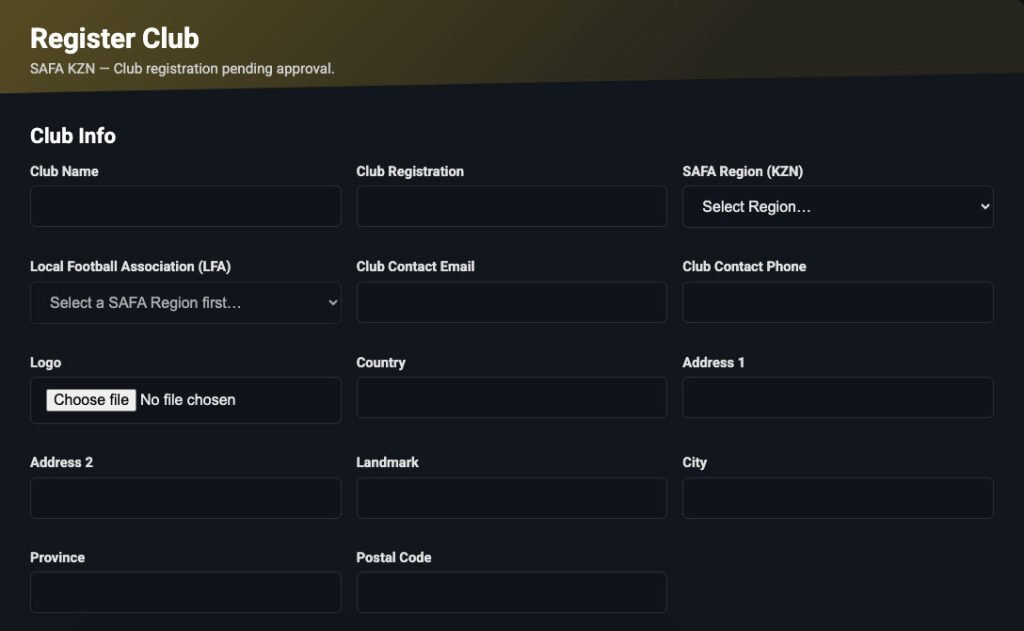
Task: Click the 'No file chosen' text
Action: click(x=188, y=400)
